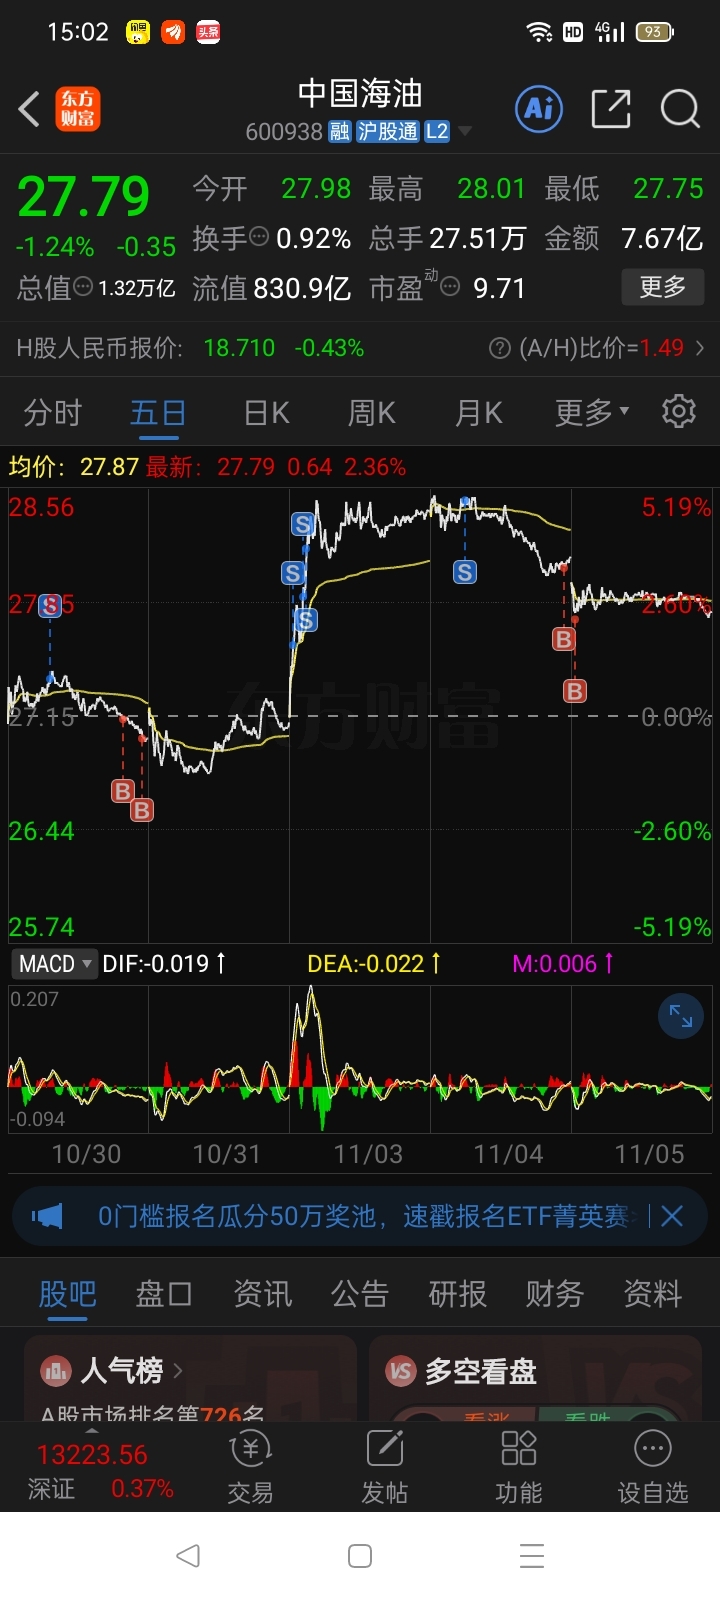Screen dimensions: 720x1600
Task: Switch to 分时 chart tab
Action: coord(52,412)
